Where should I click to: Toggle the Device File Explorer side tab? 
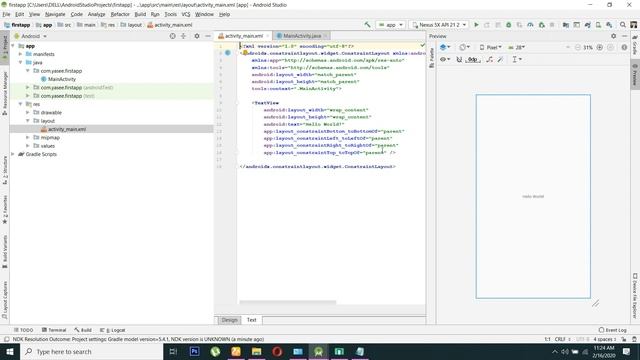[635, 296]
